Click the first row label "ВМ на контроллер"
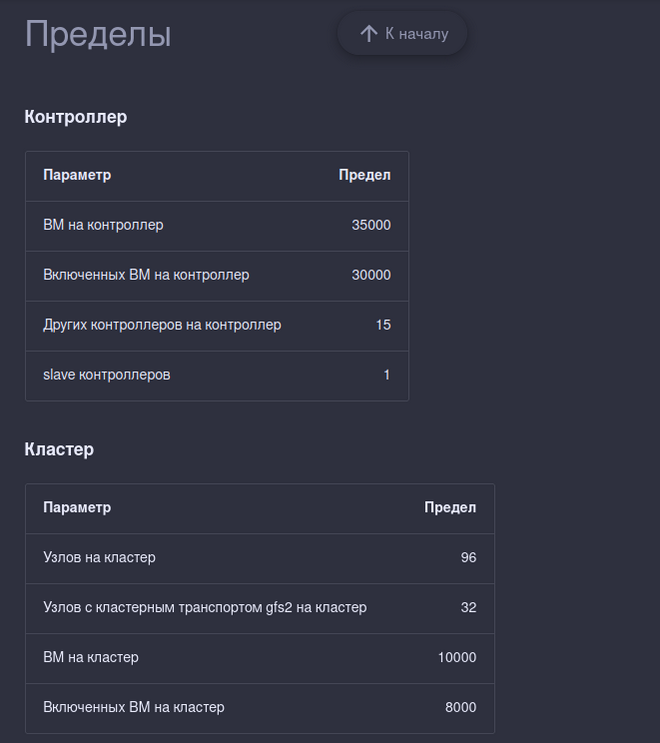Viewport: 660px width, 743px height. point(103,225)
